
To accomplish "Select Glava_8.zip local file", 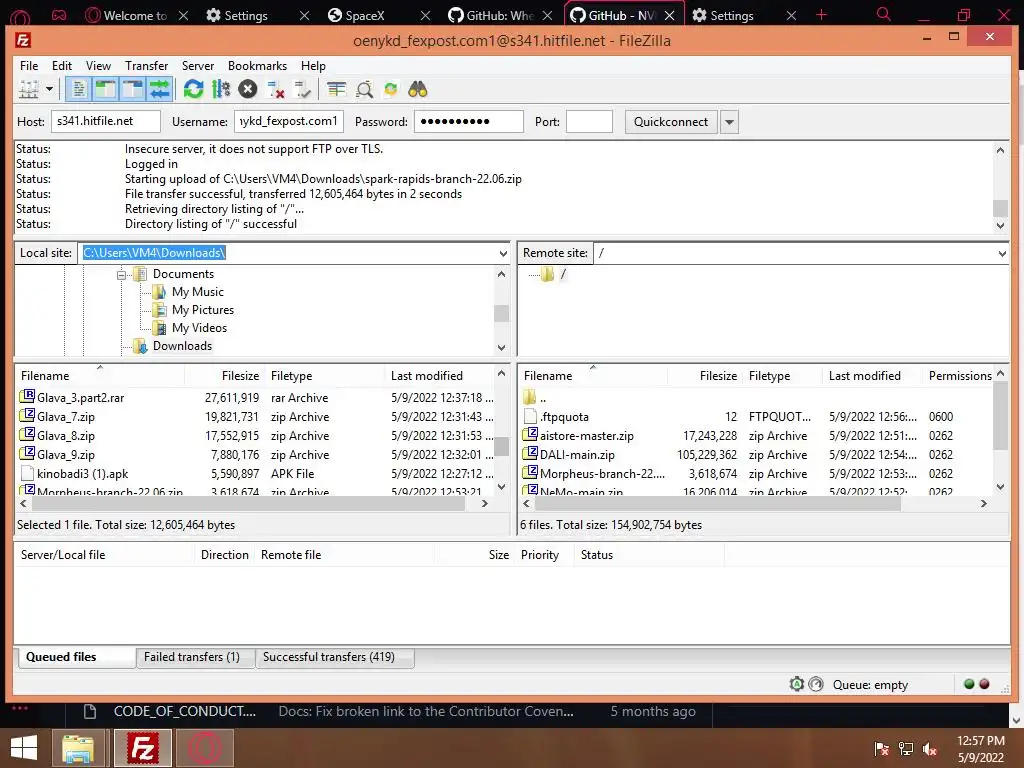I will [65, 436].
